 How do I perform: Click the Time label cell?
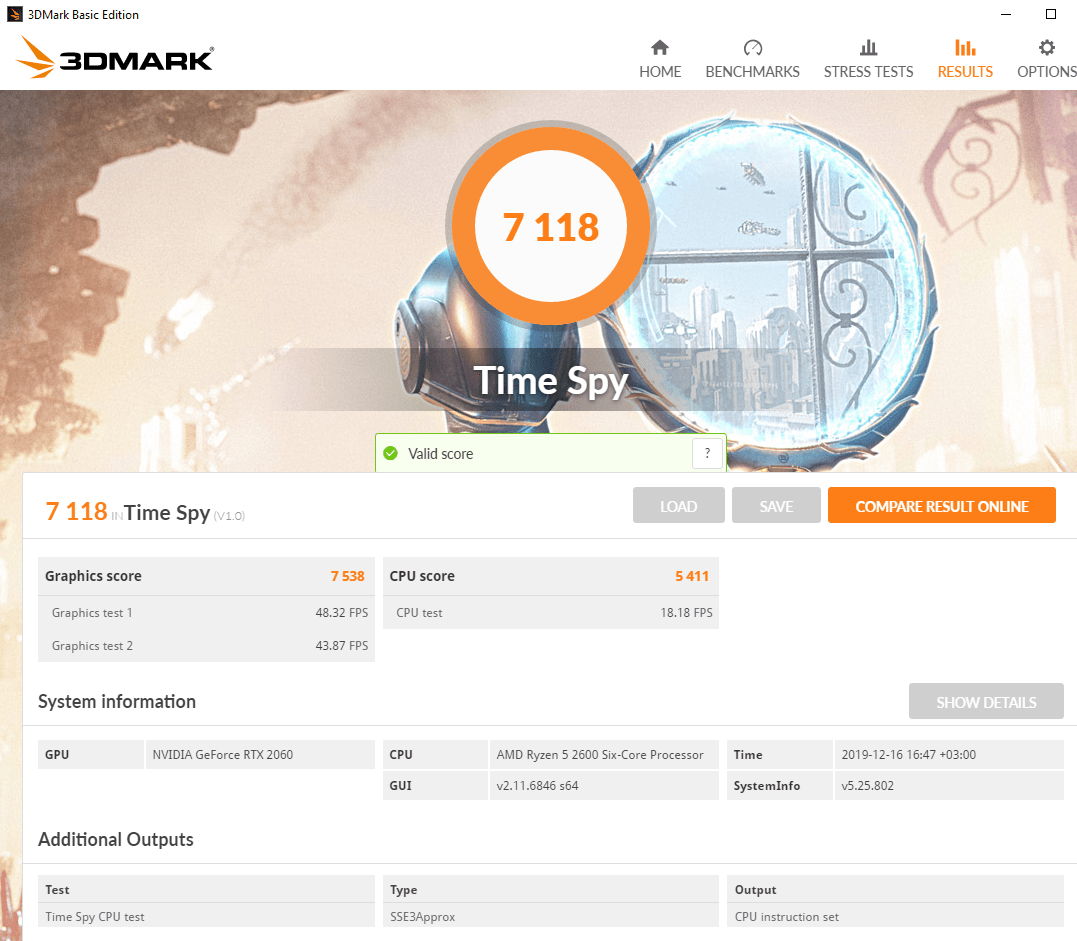[x=780, y=754]
